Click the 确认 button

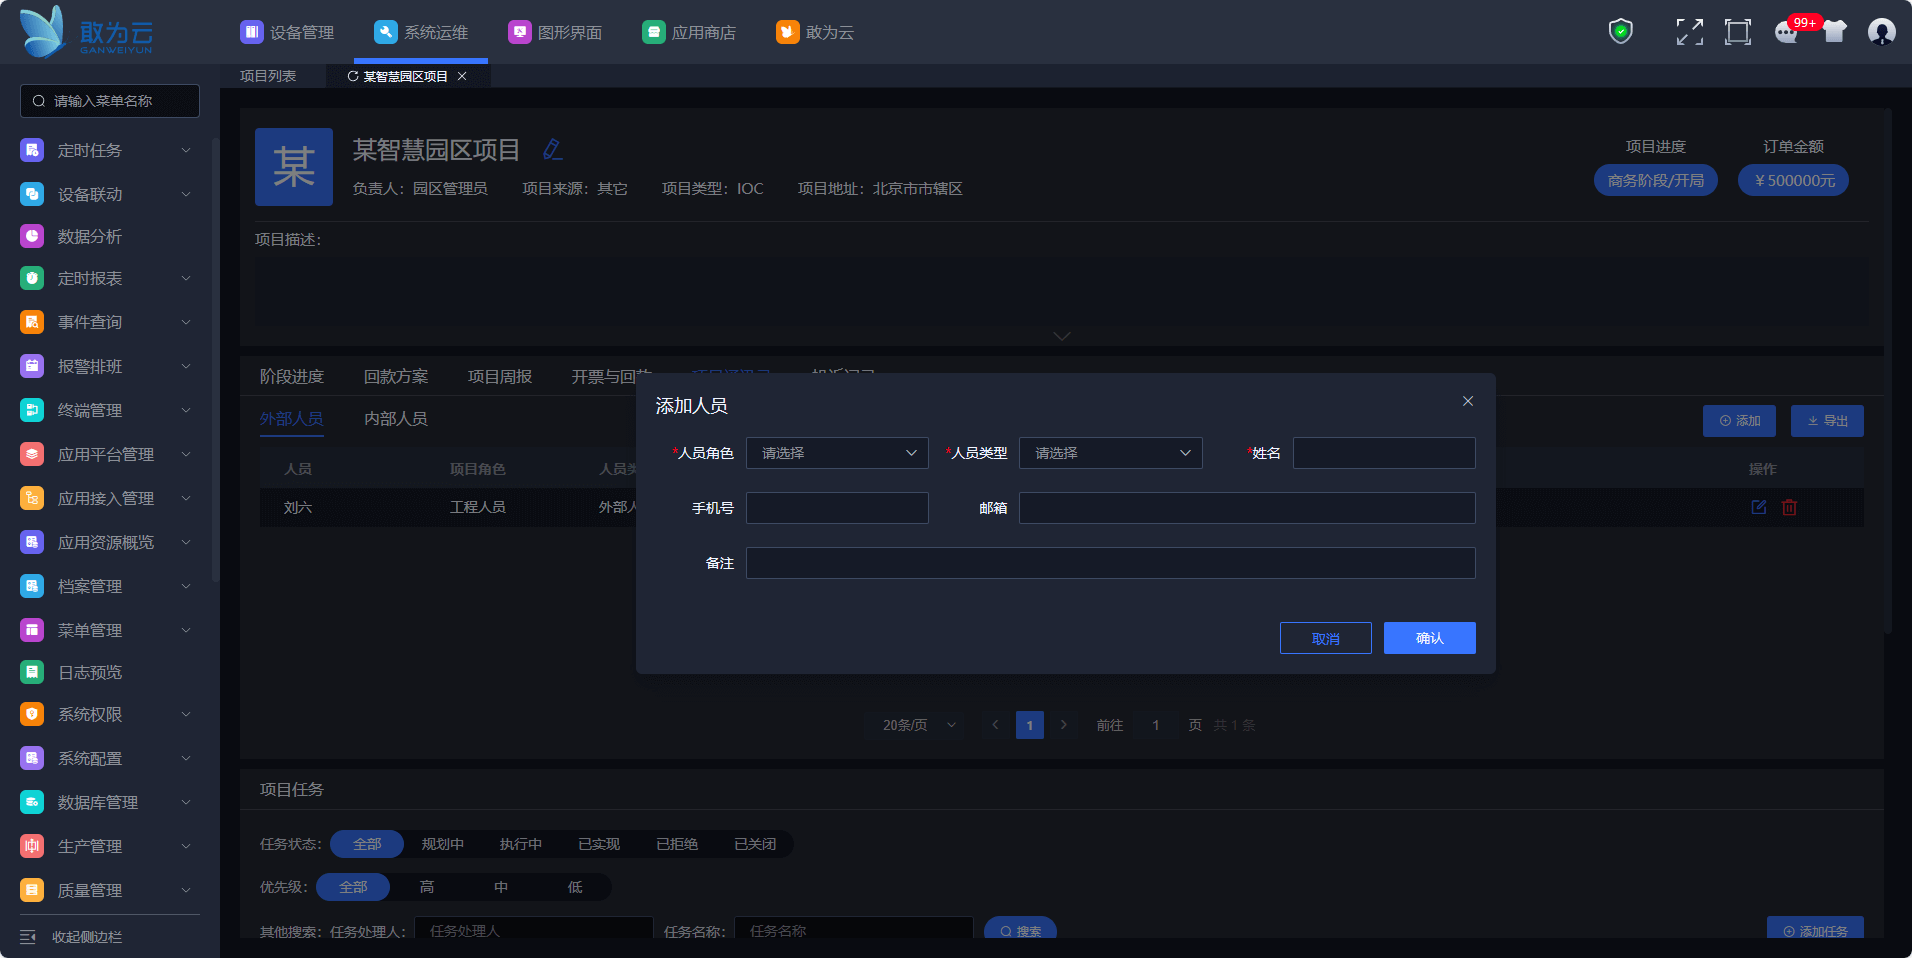coord(1429,638)
